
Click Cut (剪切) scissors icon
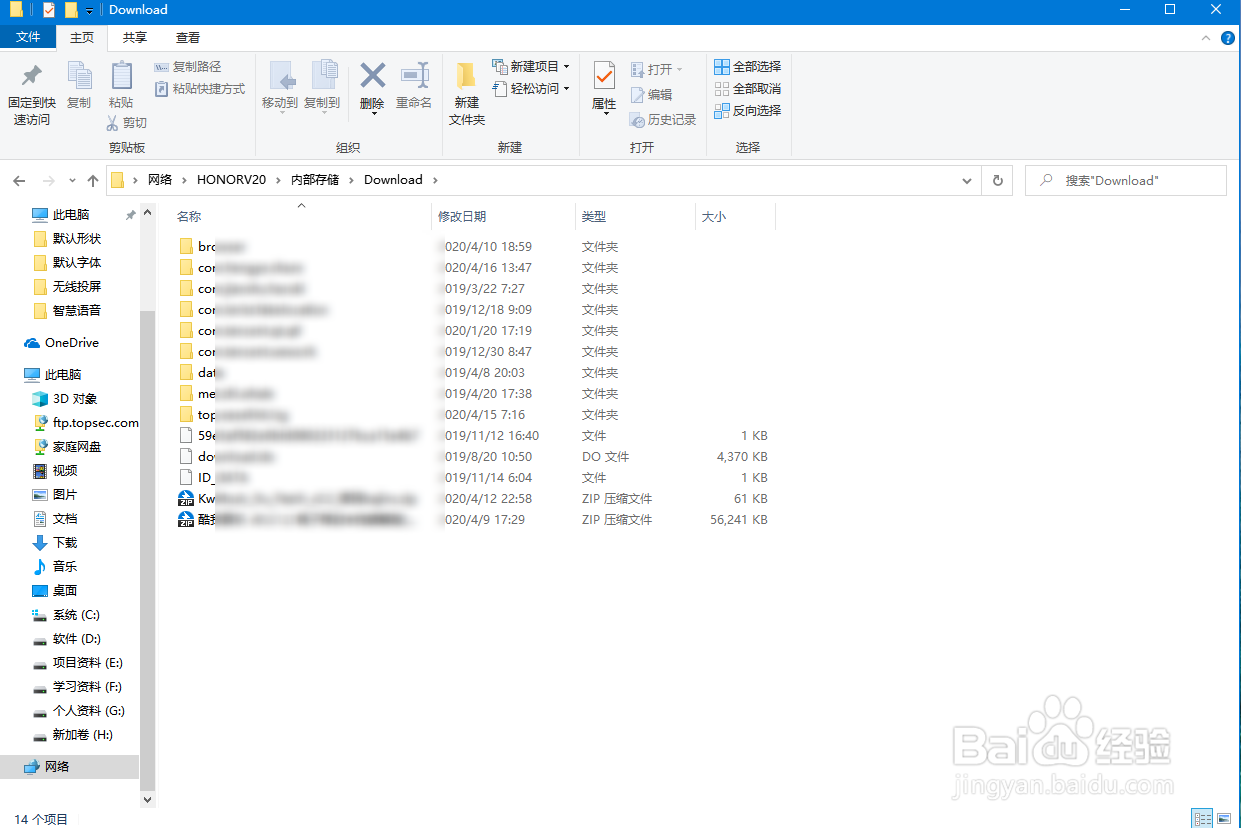(127, 122)
